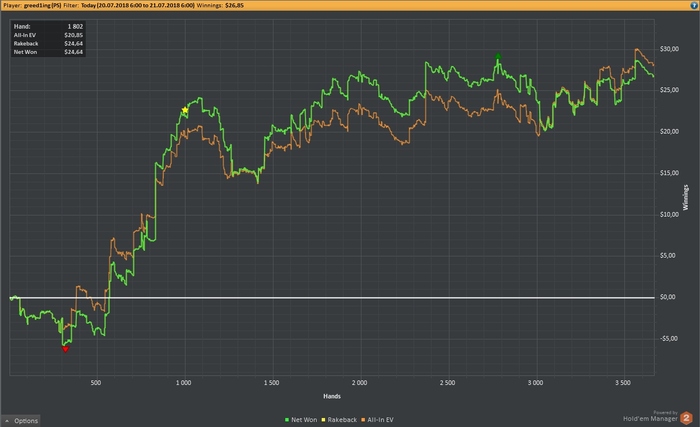Click the green Net Won legend swatch
Viewport: 700px width, 427px height.
(x=287, y=420)
